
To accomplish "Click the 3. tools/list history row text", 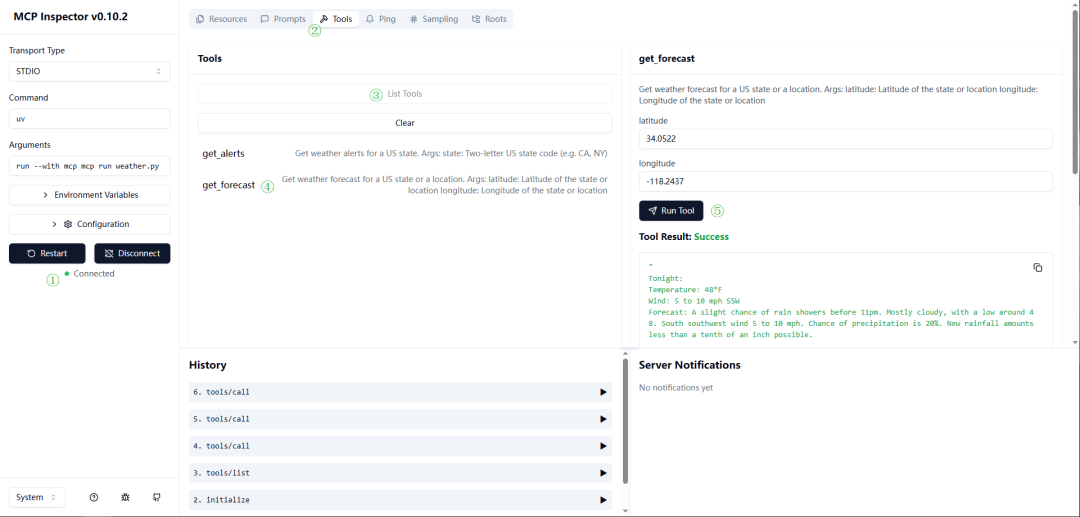I will pyautogui.click(x=221, y=473).
